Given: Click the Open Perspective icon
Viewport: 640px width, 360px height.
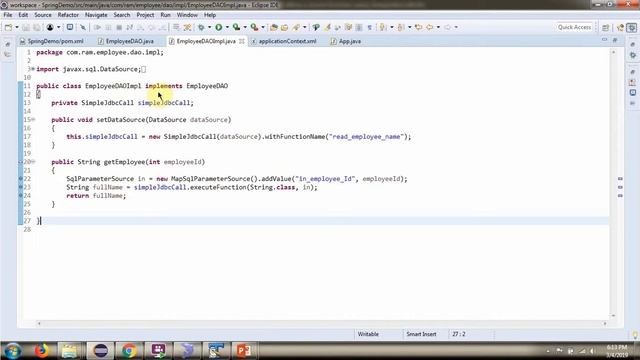Looking at the screenshot, I should 605,27.
